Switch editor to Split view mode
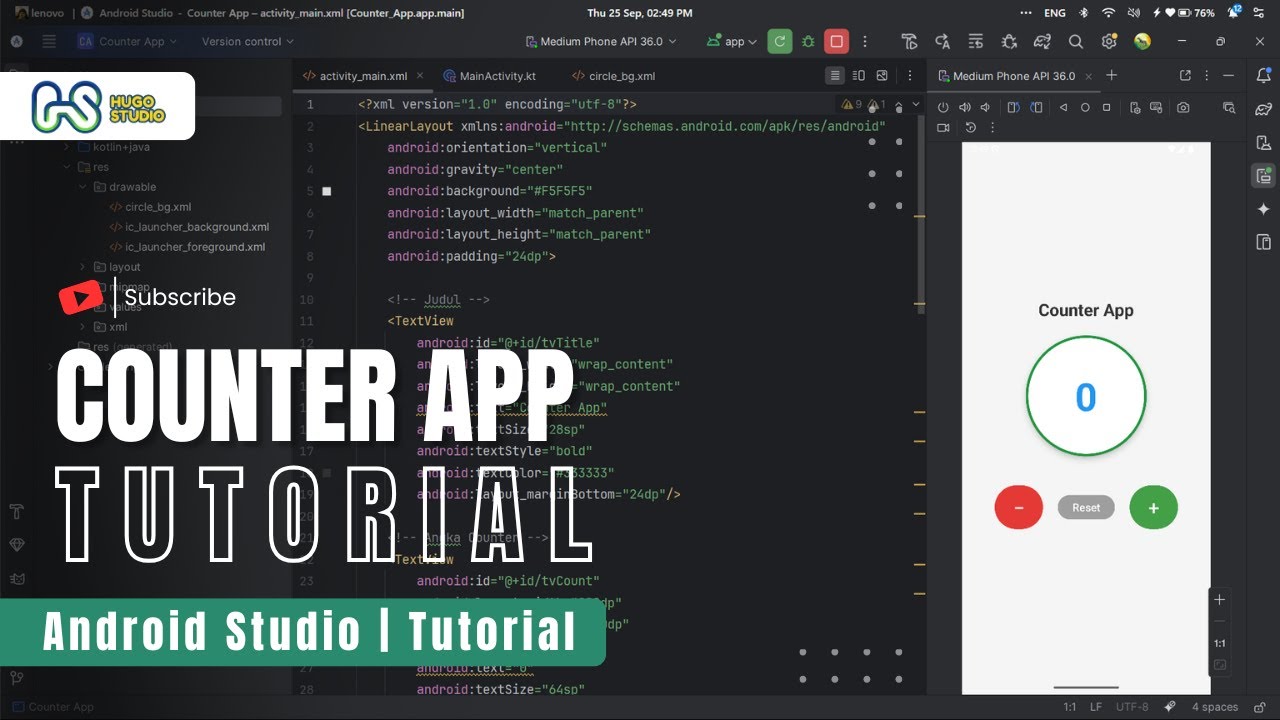The image size is (1280, 720). tap(859, 76)
